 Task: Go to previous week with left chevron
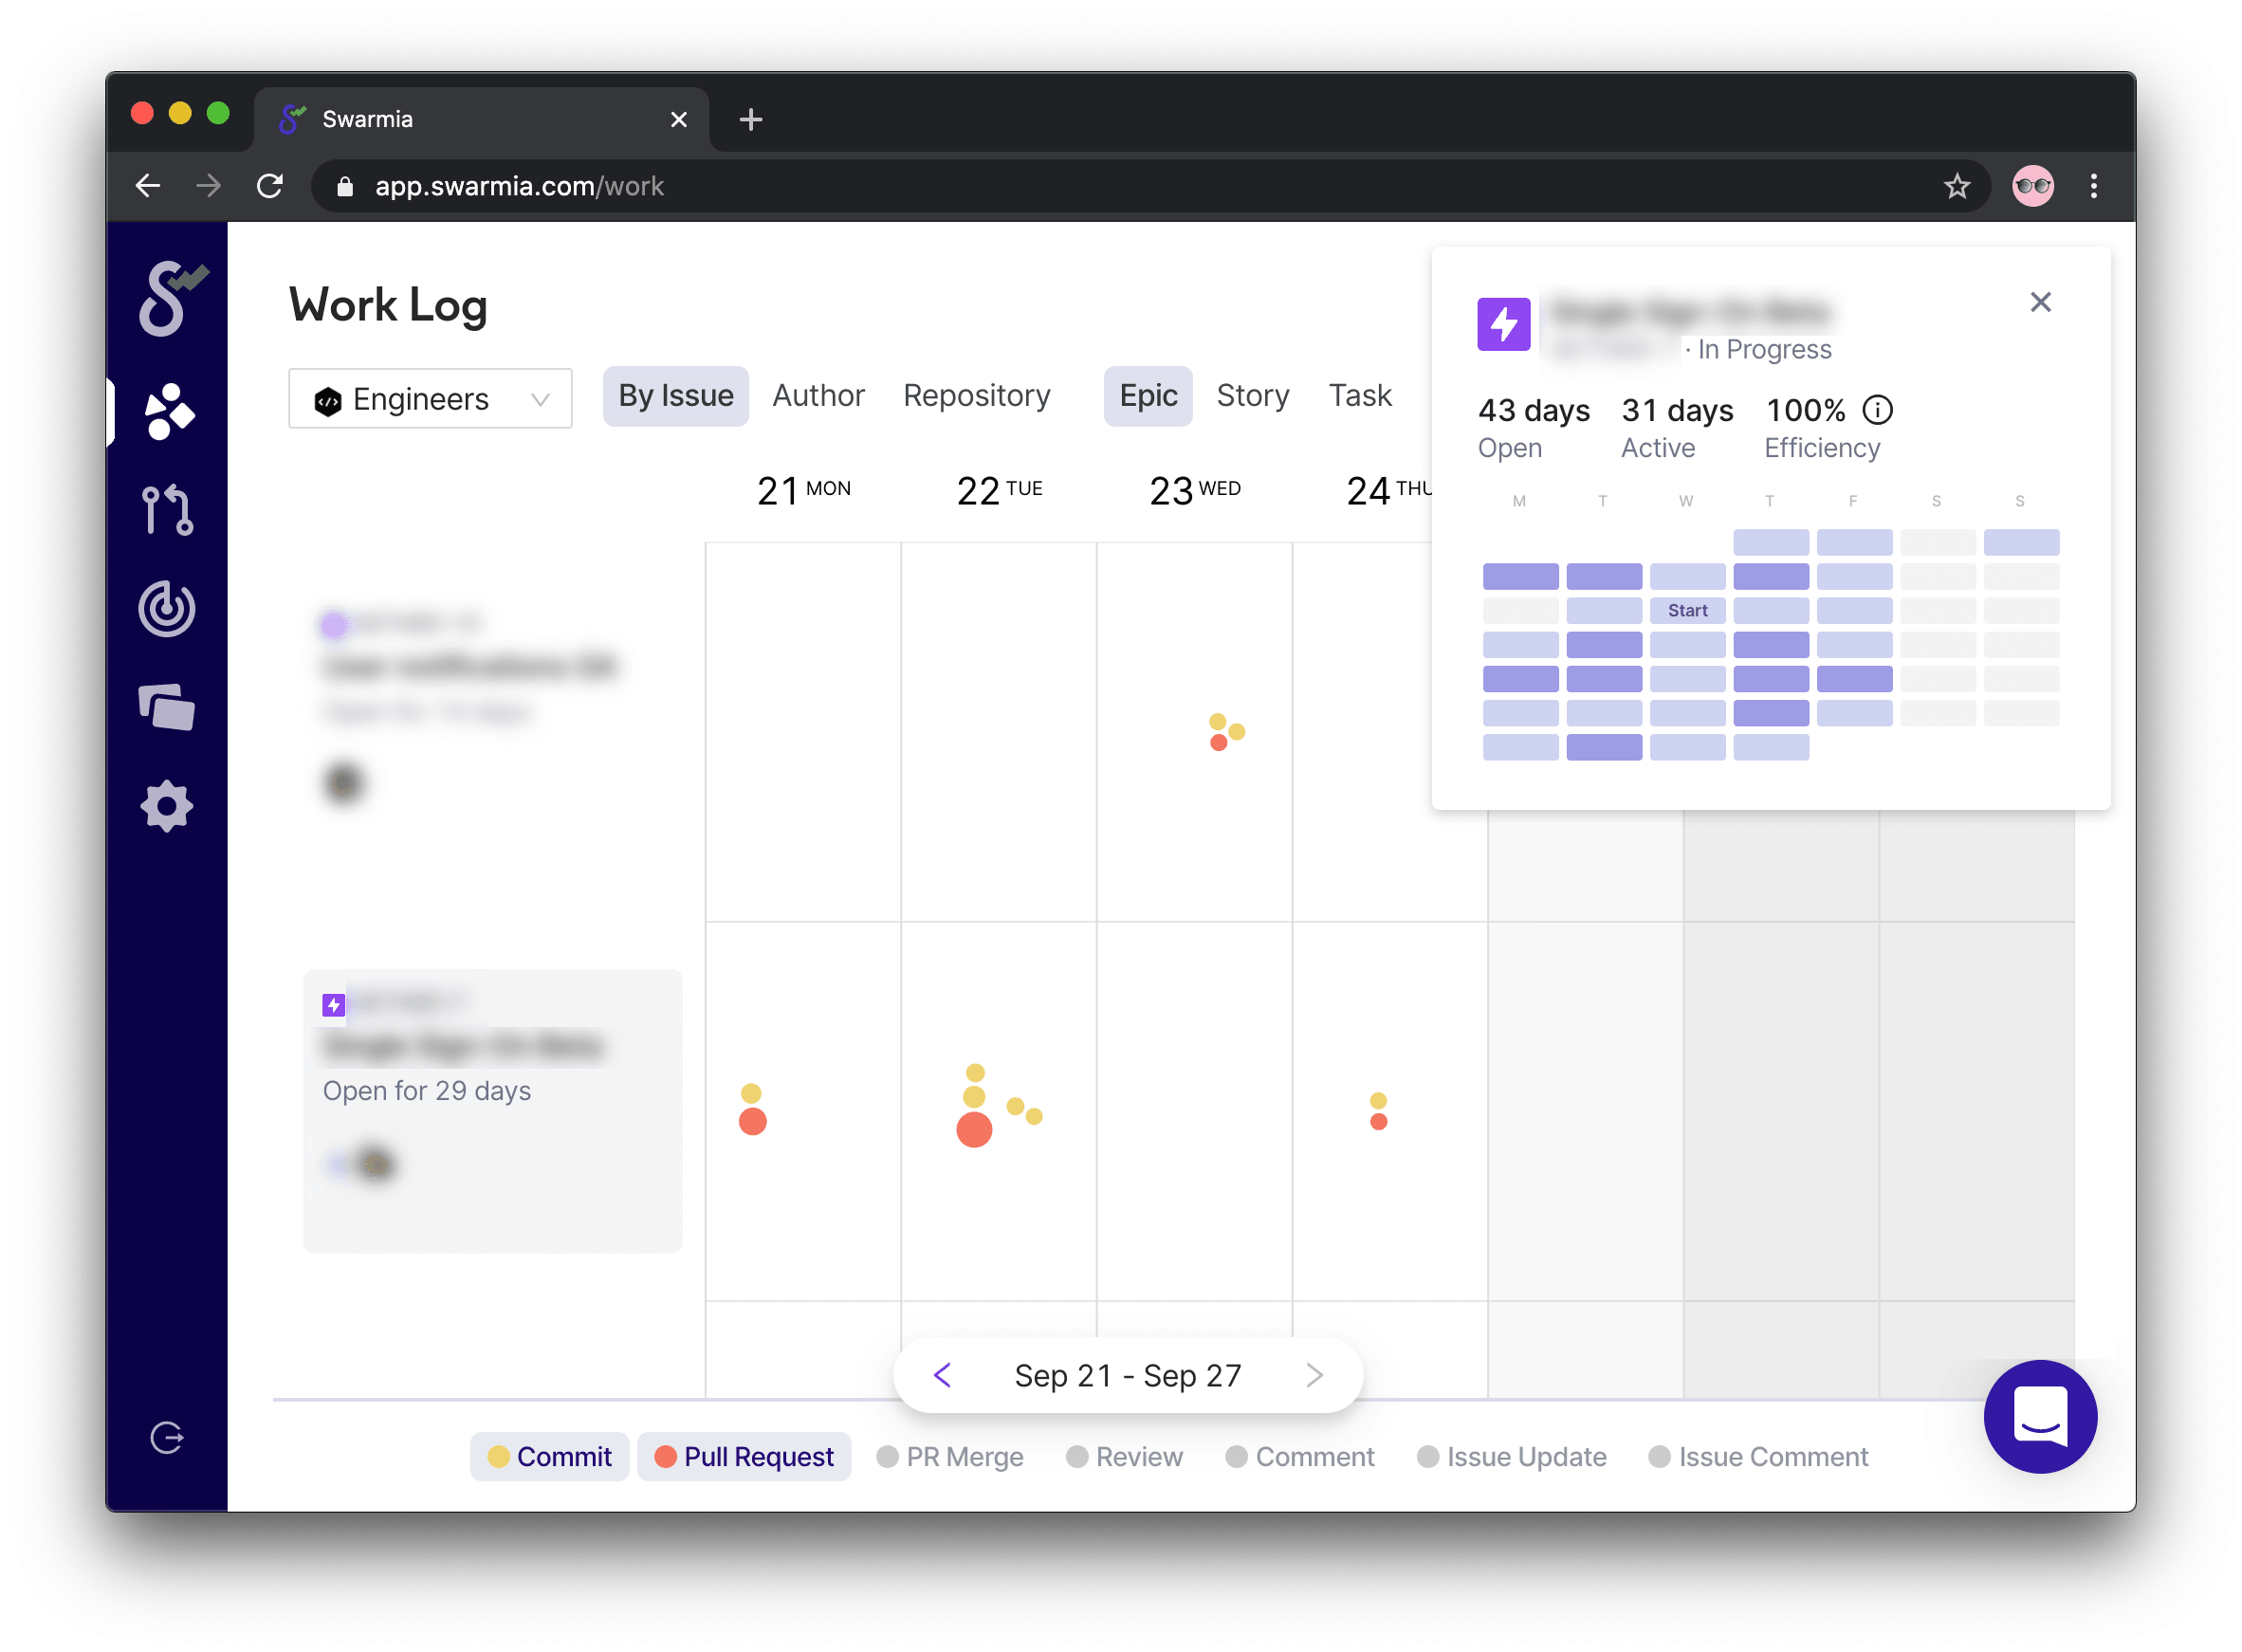pyautogui.click(x=942, y=1375)
